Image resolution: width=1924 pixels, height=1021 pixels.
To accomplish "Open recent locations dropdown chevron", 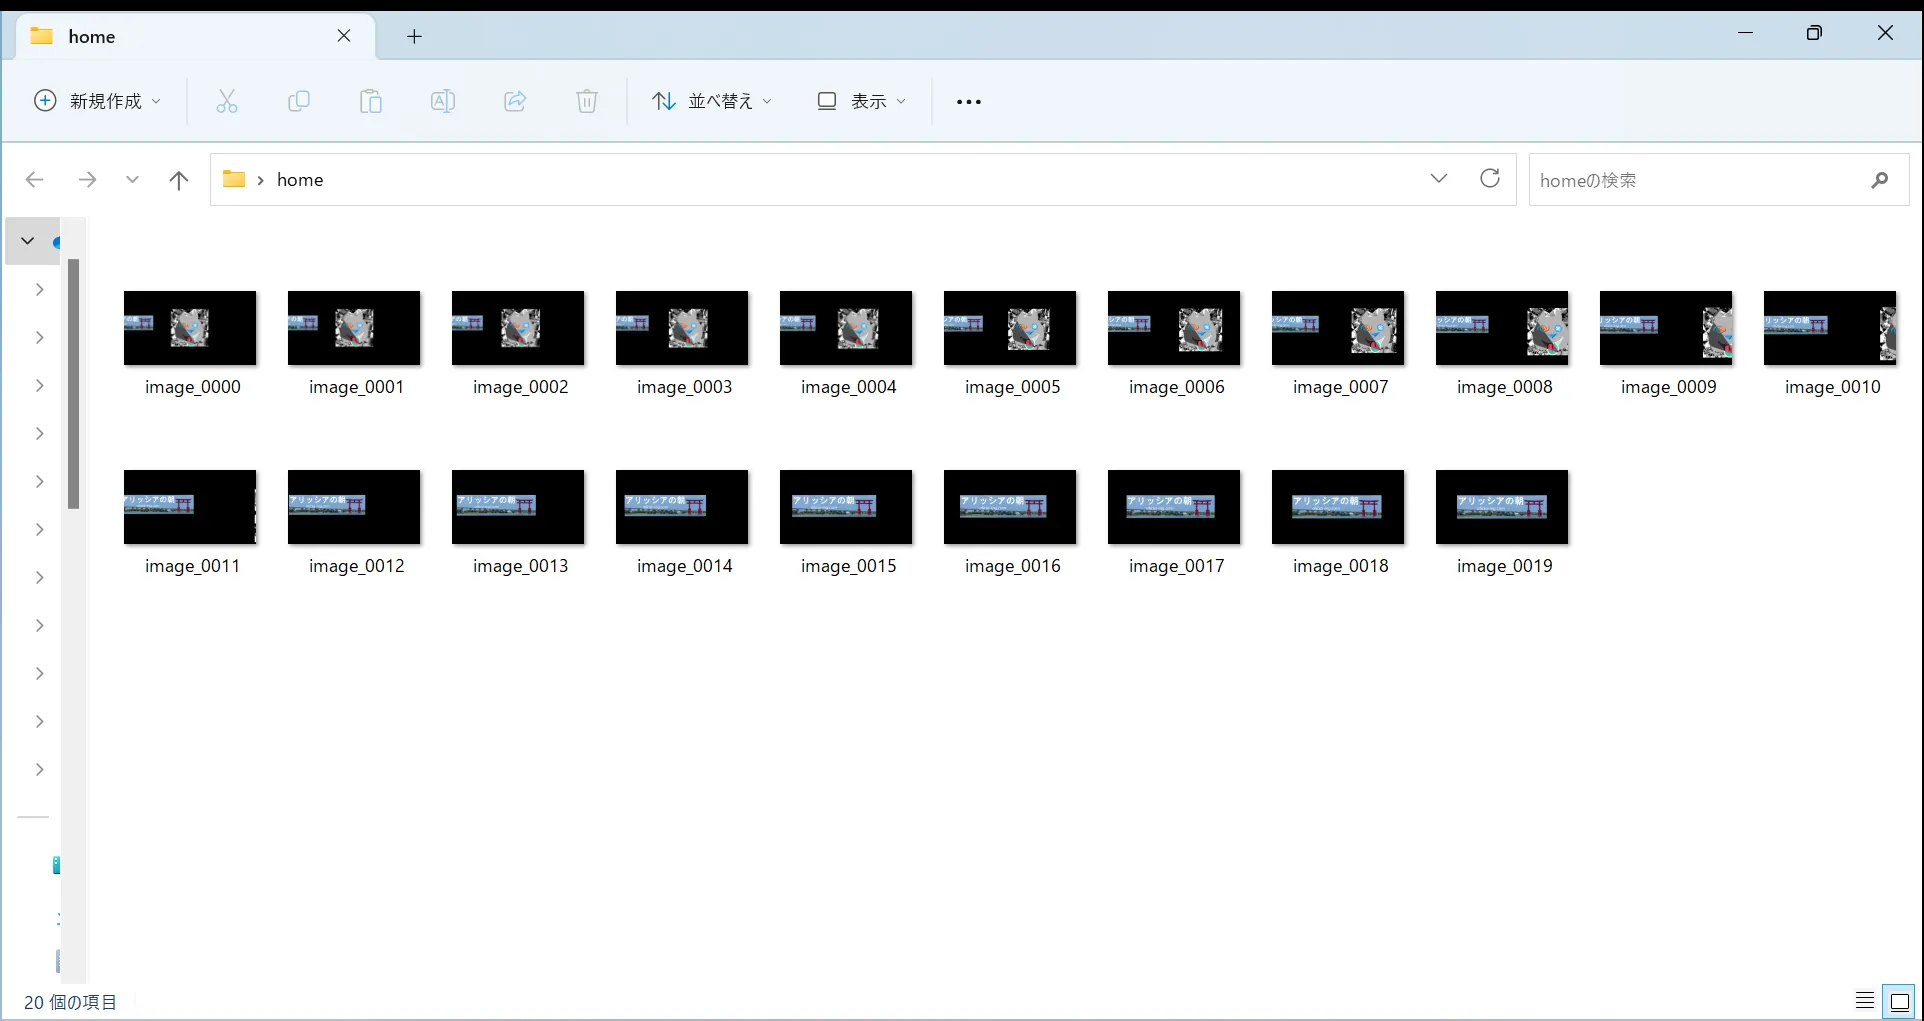I will 132,180.
